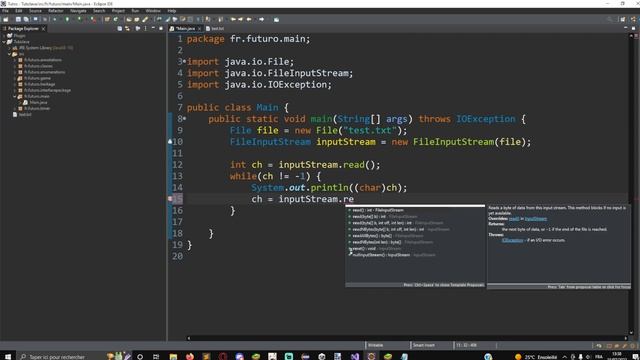Click the editor vertical scrollbar
640x360 pixels.
(x=631, y=184)
